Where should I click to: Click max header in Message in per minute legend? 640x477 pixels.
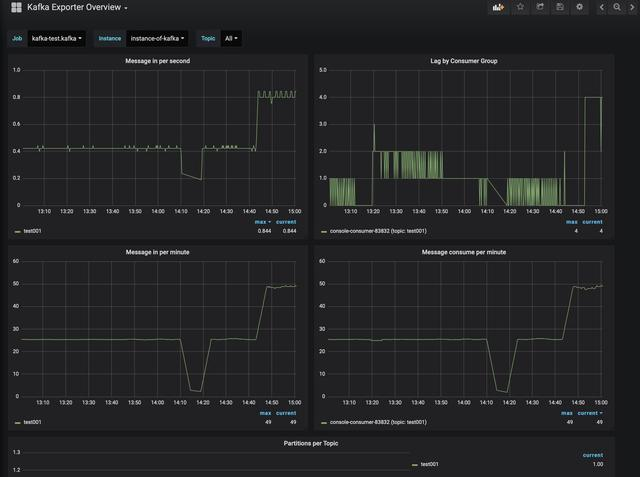click(x=265, y=413)
